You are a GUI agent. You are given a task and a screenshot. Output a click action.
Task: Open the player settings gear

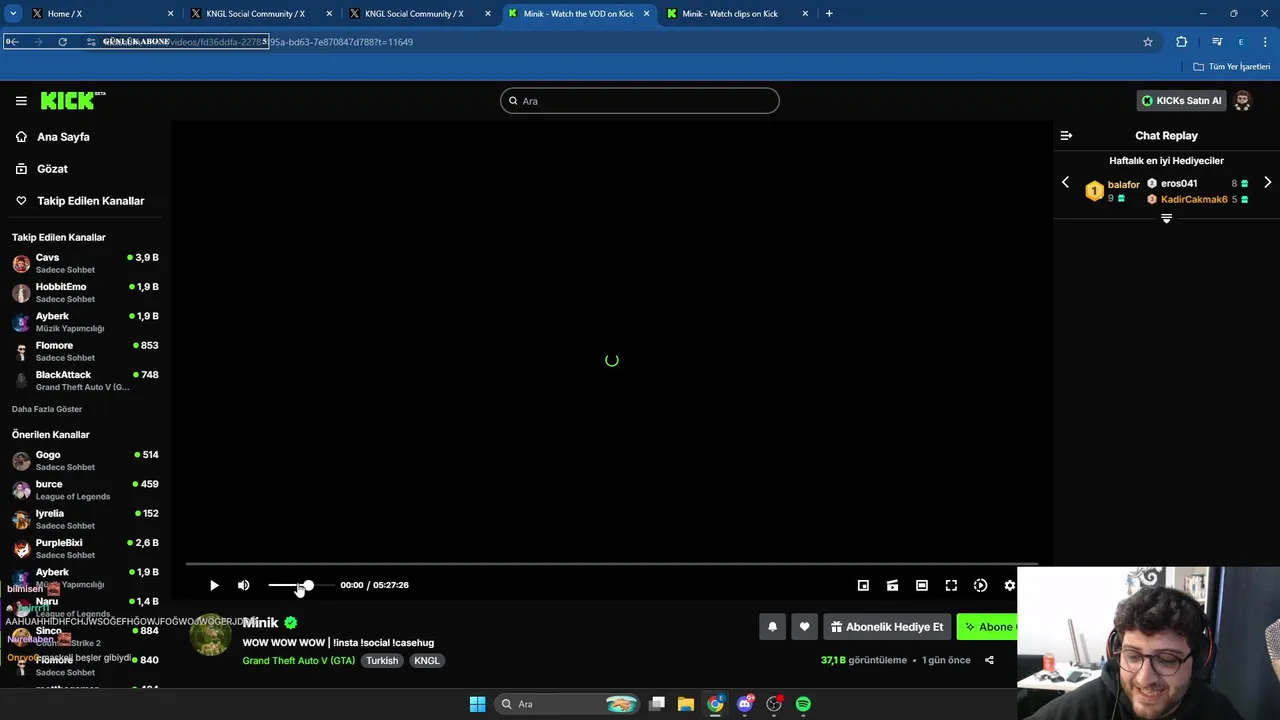[1009, 585]
